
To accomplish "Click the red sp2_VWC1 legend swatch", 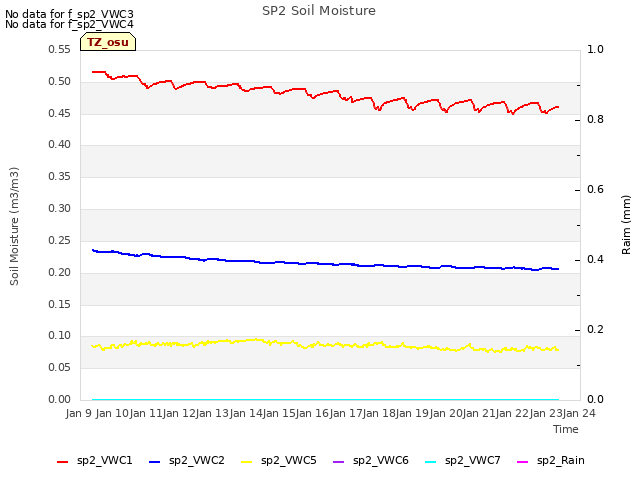I will click(62, 462).
